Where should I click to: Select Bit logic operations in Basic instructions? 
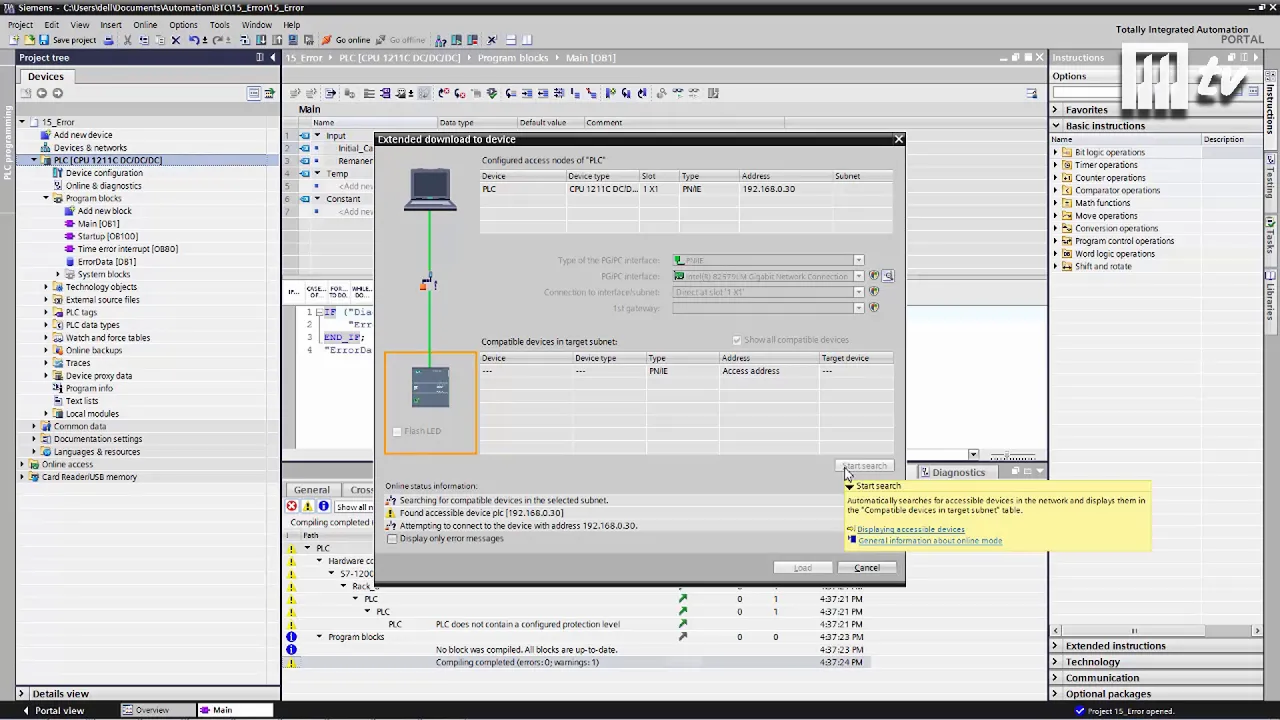tap(1110, 152)
